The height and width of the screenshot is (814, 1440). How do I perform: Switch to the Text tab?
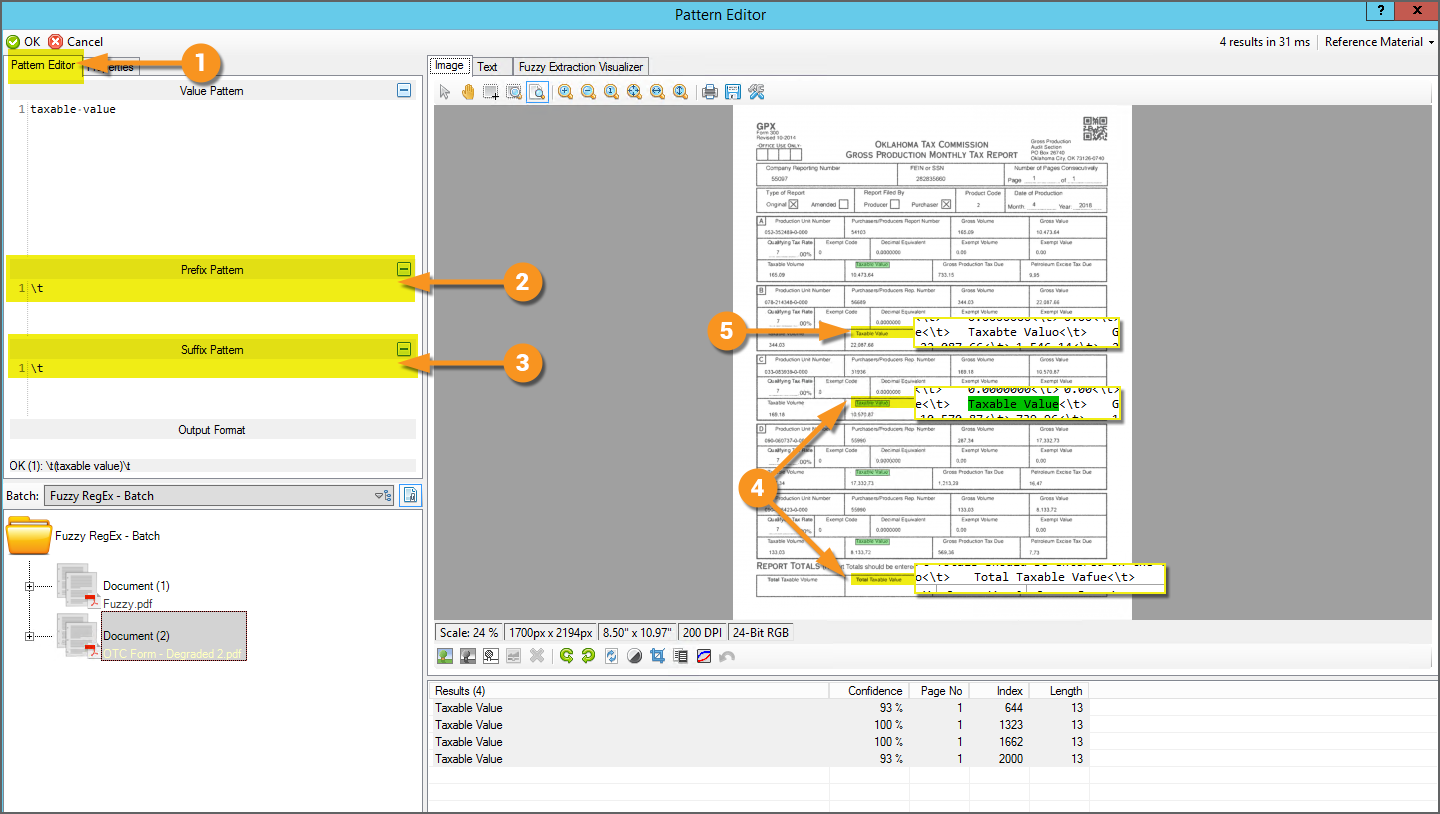(x=487, y=66)
